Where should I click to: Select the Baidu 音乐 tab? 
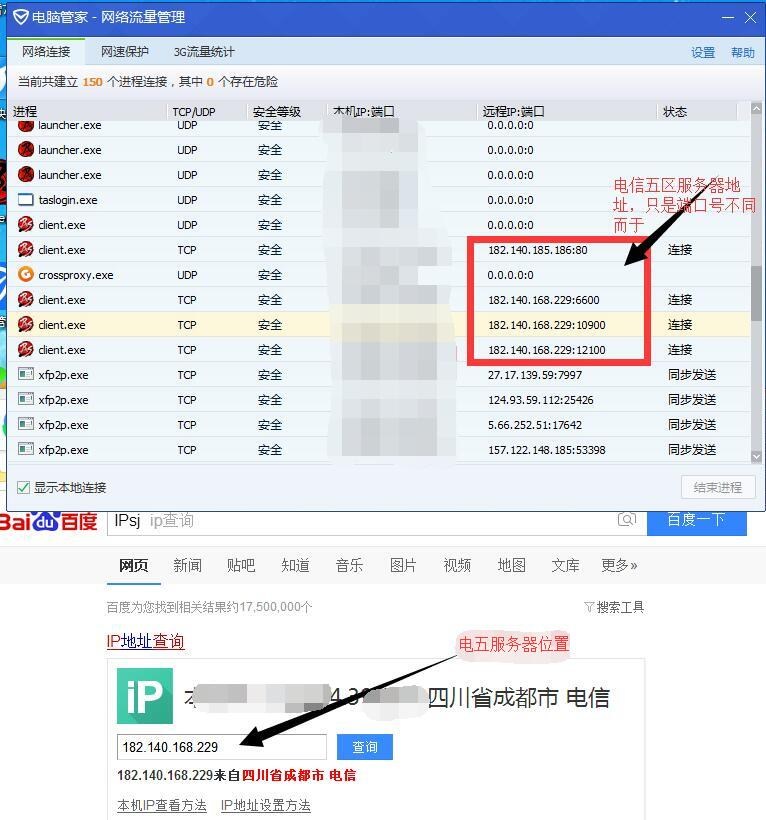point(349,565)
